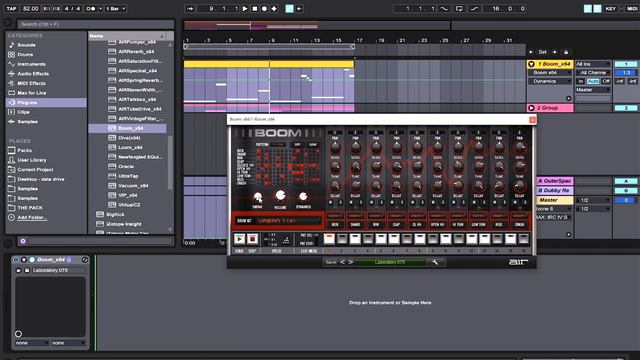Click the Previous Locator arrow

[531, 52]
